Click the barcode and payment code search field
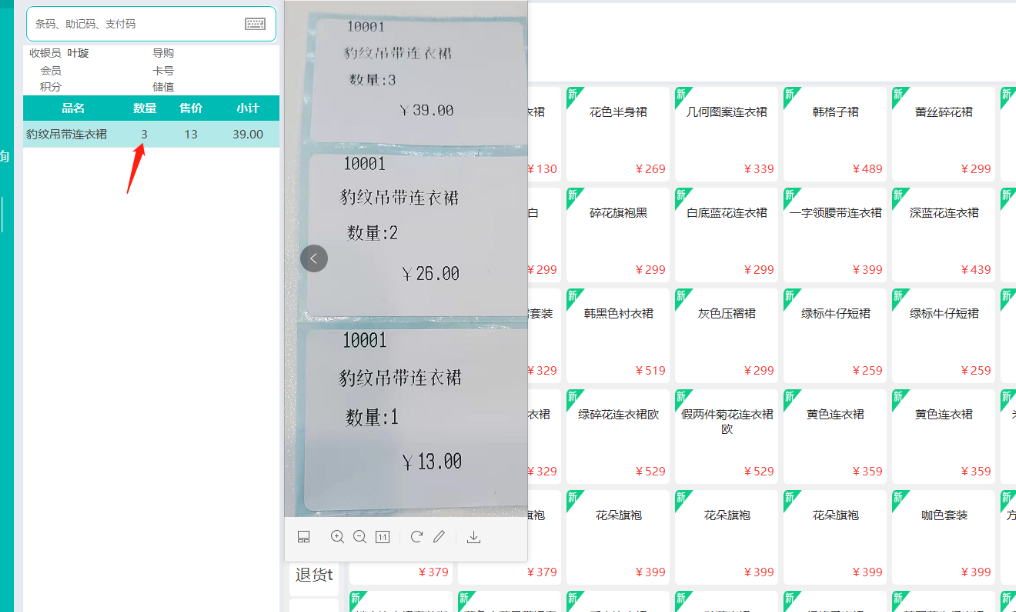 [151, 24]
